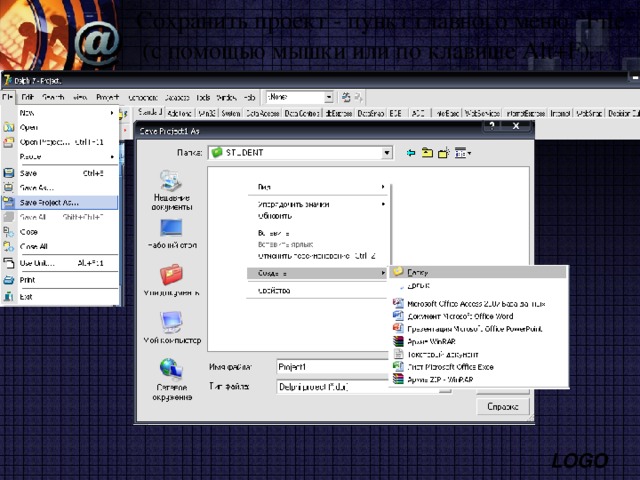The height and width of the screenshot is (480, 640).
Task: Select My Computer in the places bar
Action: click(171, 323)
